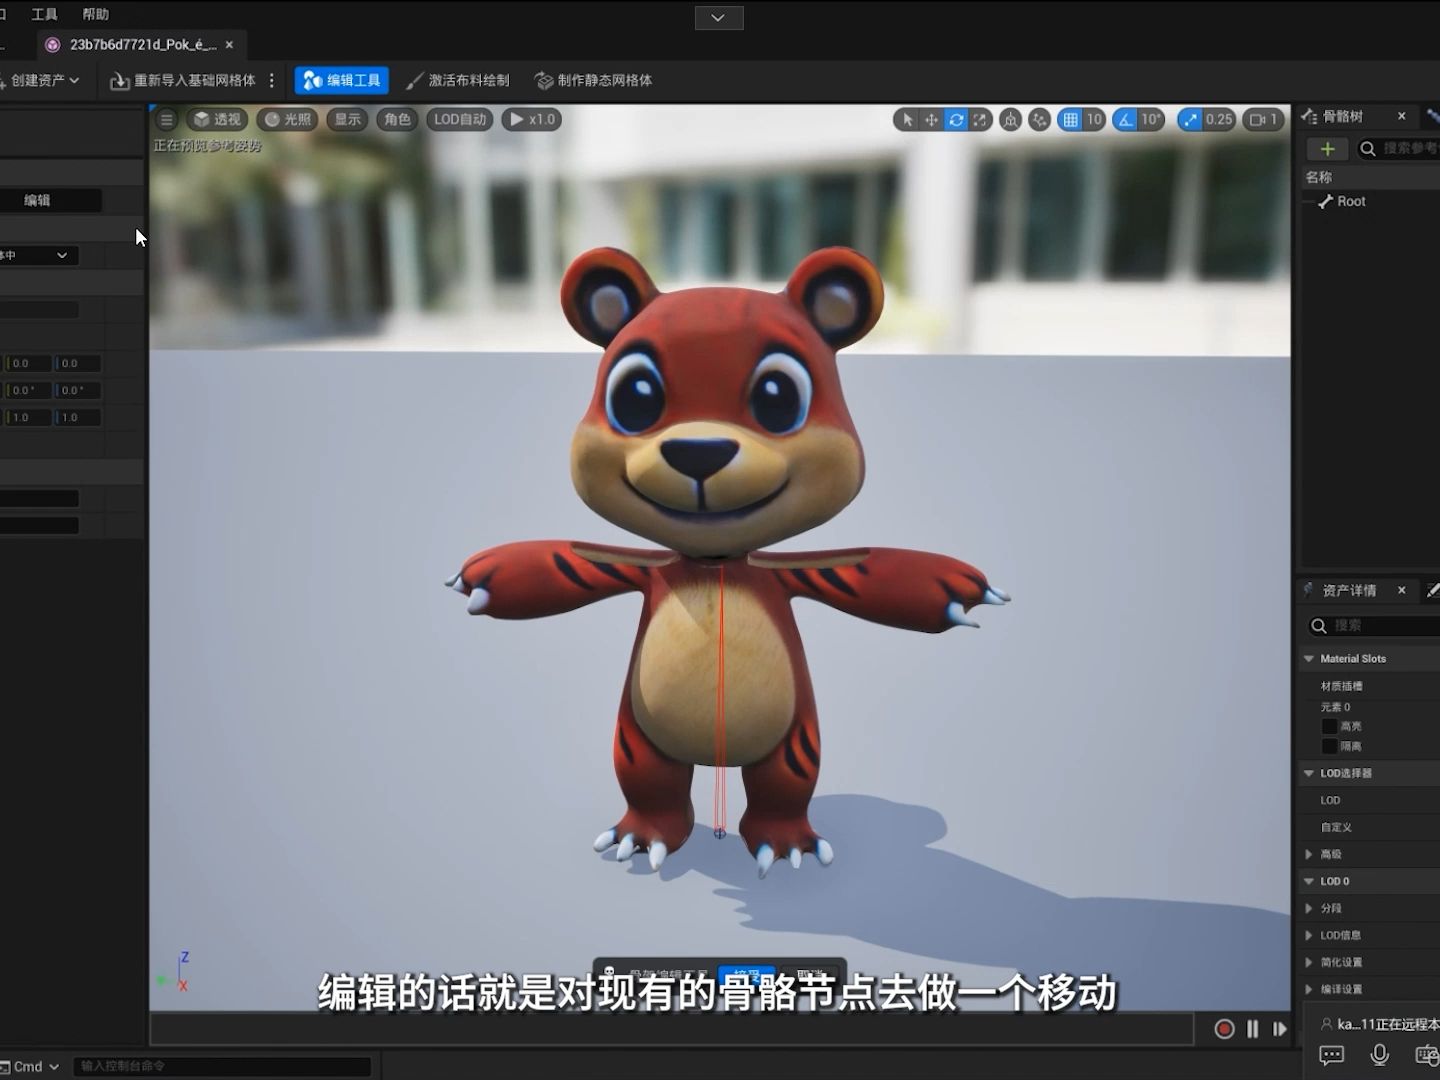This screenshot has height=1080, width=1440.
Task: Click the pause button in timeline bar
Action: tap(1252, 1029)
